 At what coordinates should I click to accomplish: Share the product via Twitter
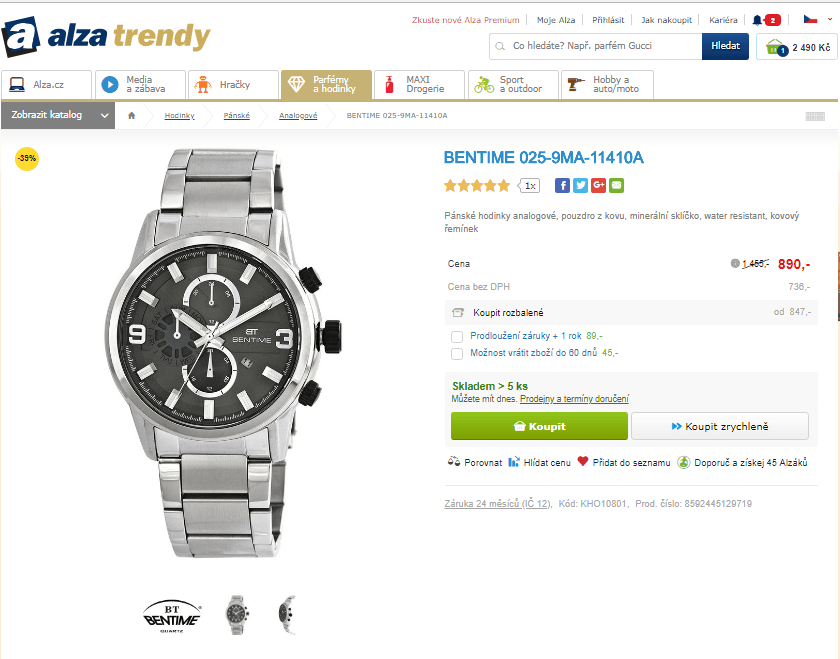pos(580,185)
